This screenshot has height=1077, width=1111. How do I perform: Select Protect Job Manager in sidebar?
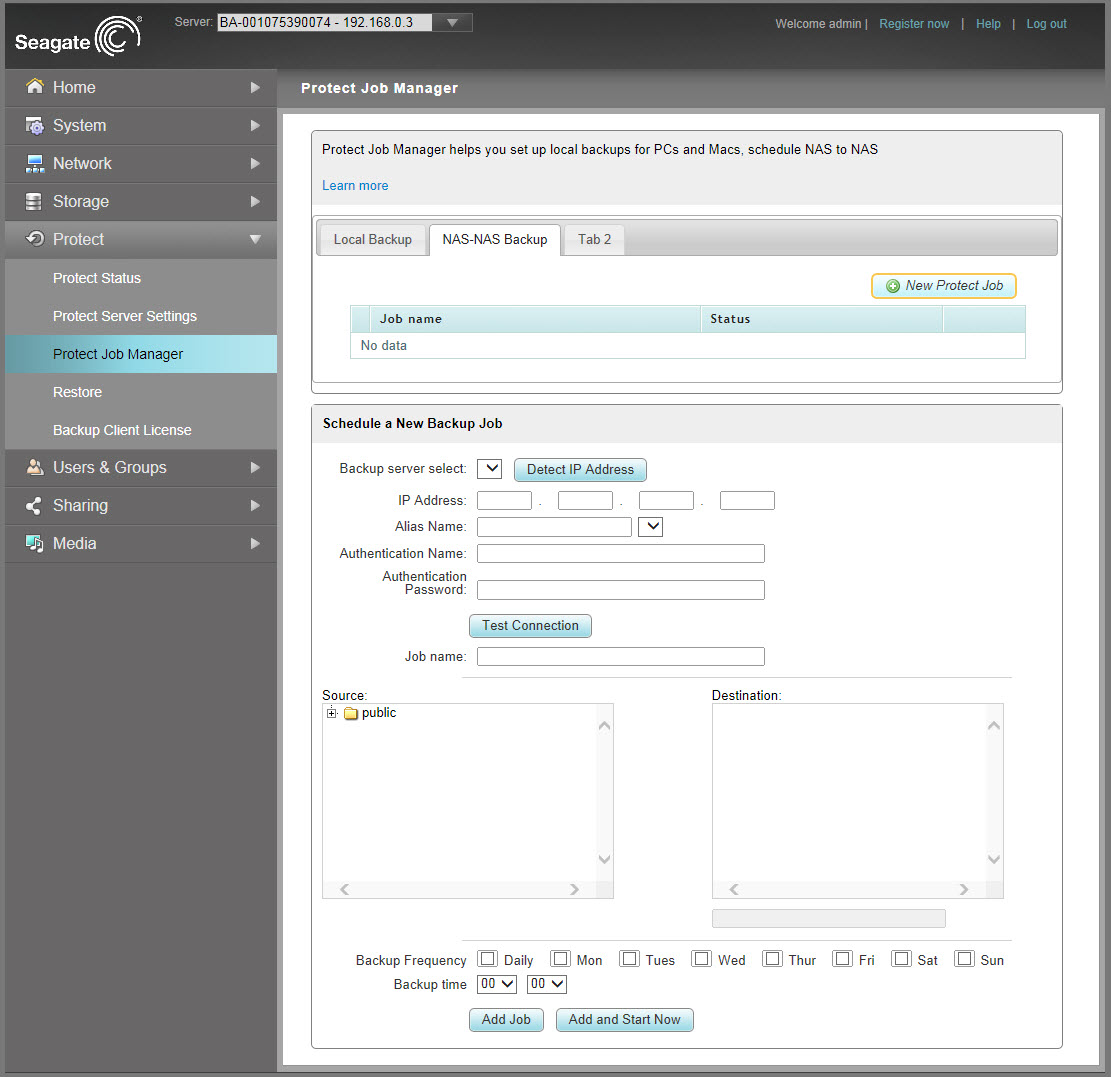point(141,354)
